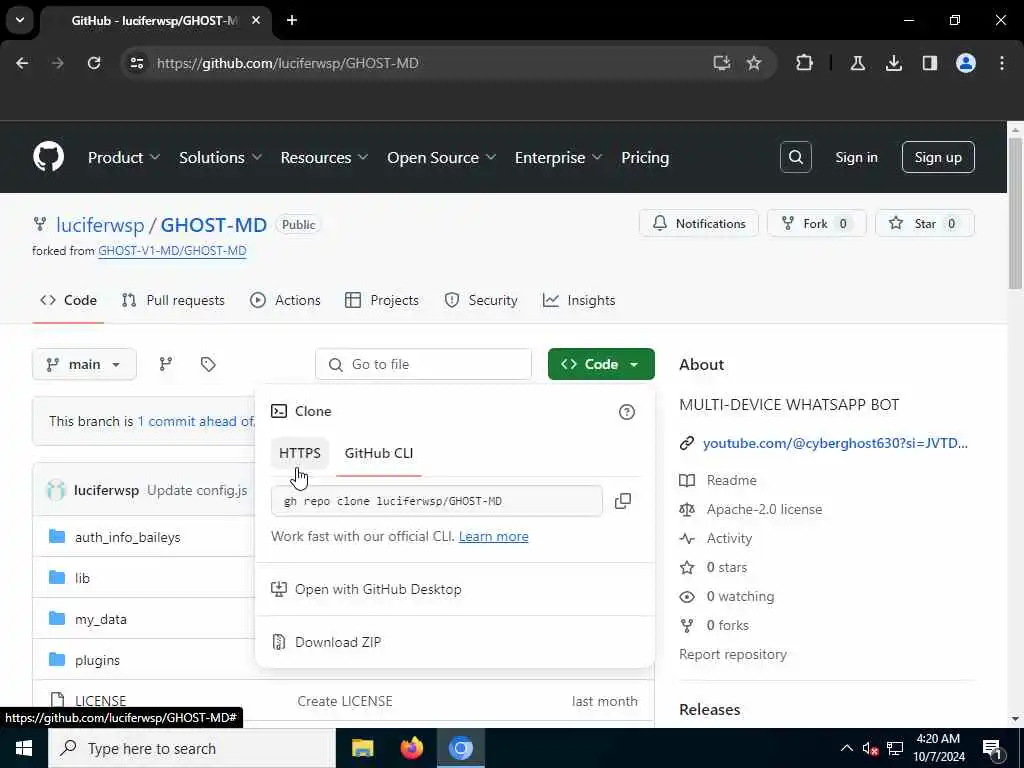Open the Chrome profile avatar

(966, 63)
